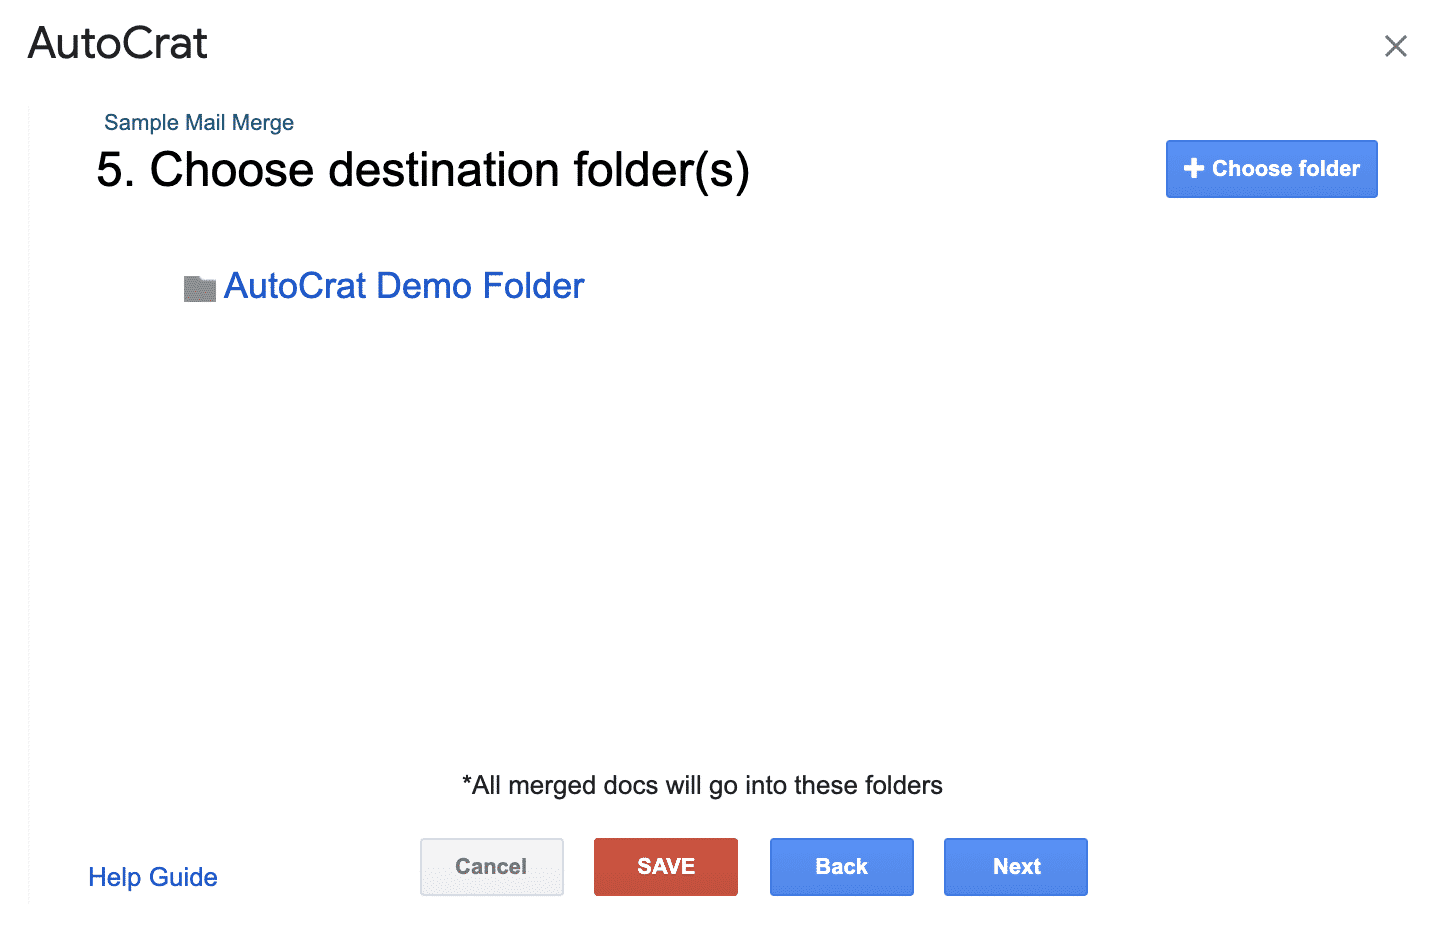Screen dimensions: 1446x940
Task: Click the blue Next button
Action: [1015, 866]
